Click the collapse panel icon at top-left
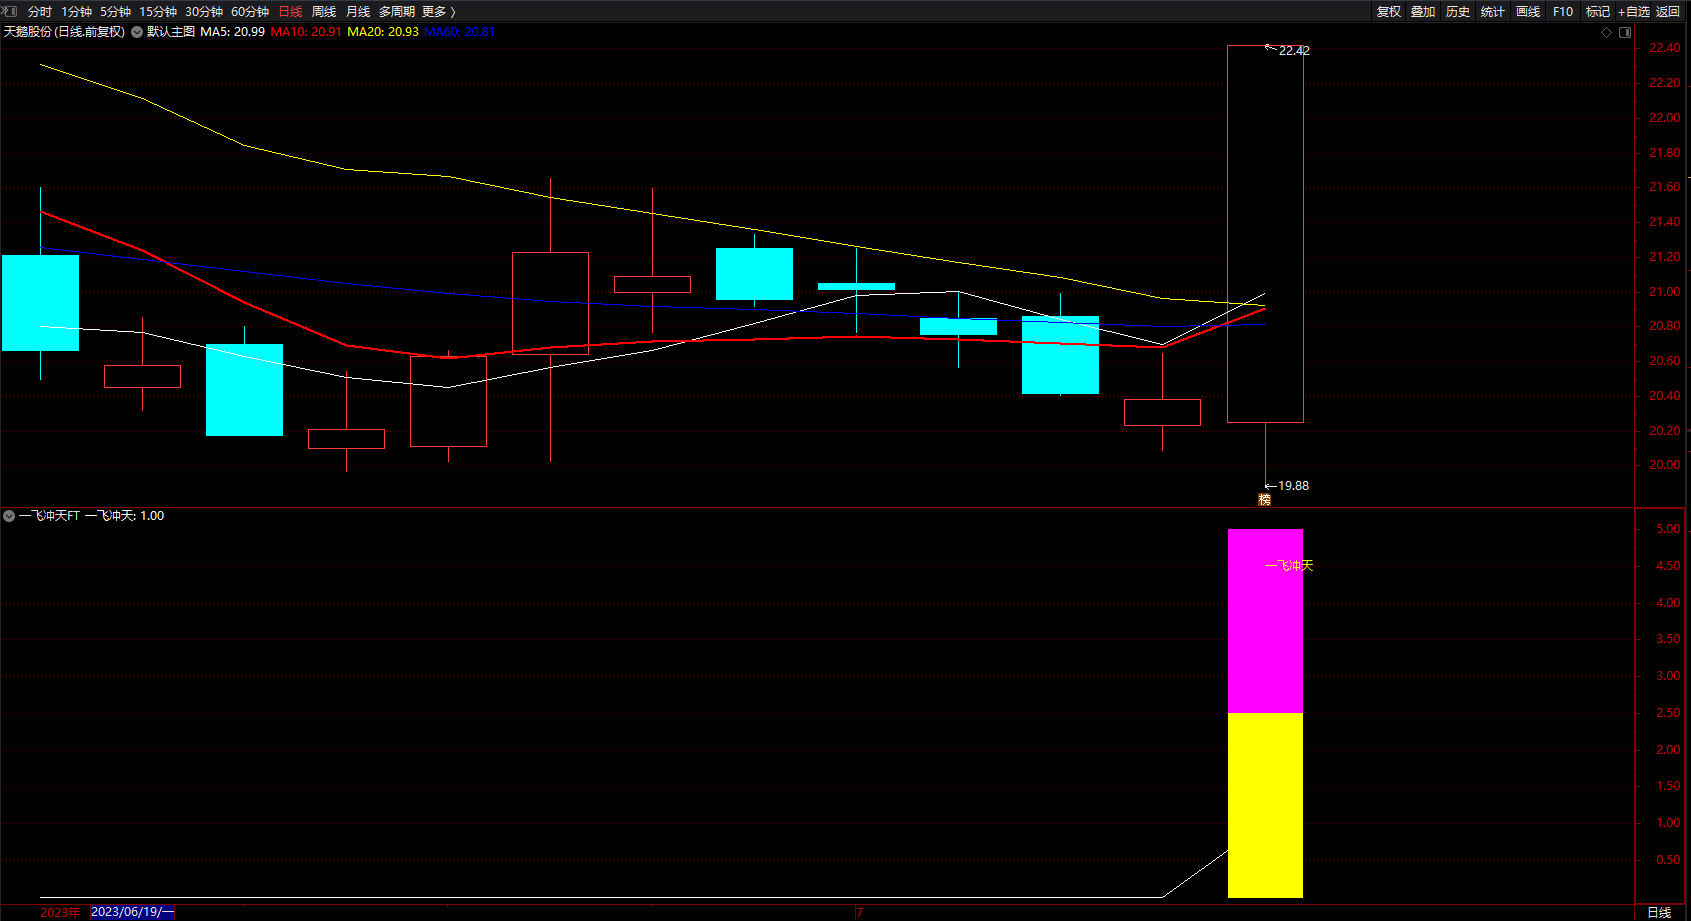The height and width of the screenshot is (921, 1691). point(10,11)
